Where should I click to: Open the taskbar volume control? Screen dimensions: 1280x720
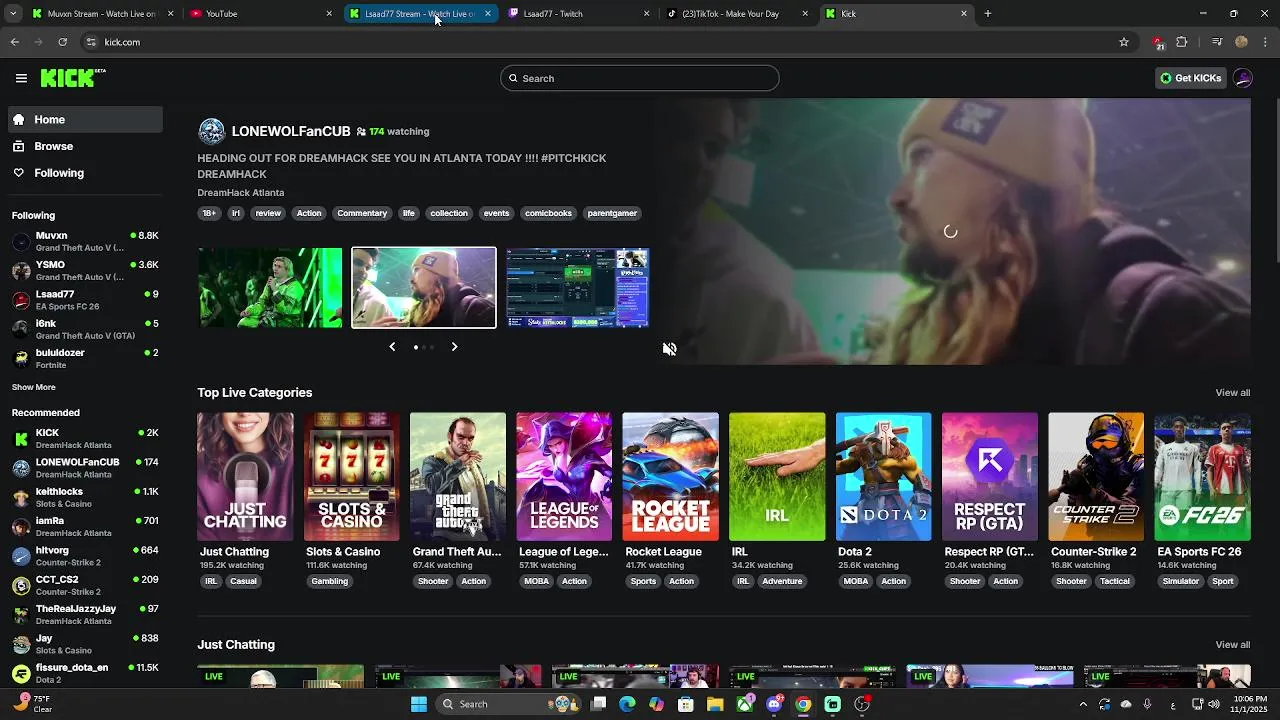[x=1214, y=704]
